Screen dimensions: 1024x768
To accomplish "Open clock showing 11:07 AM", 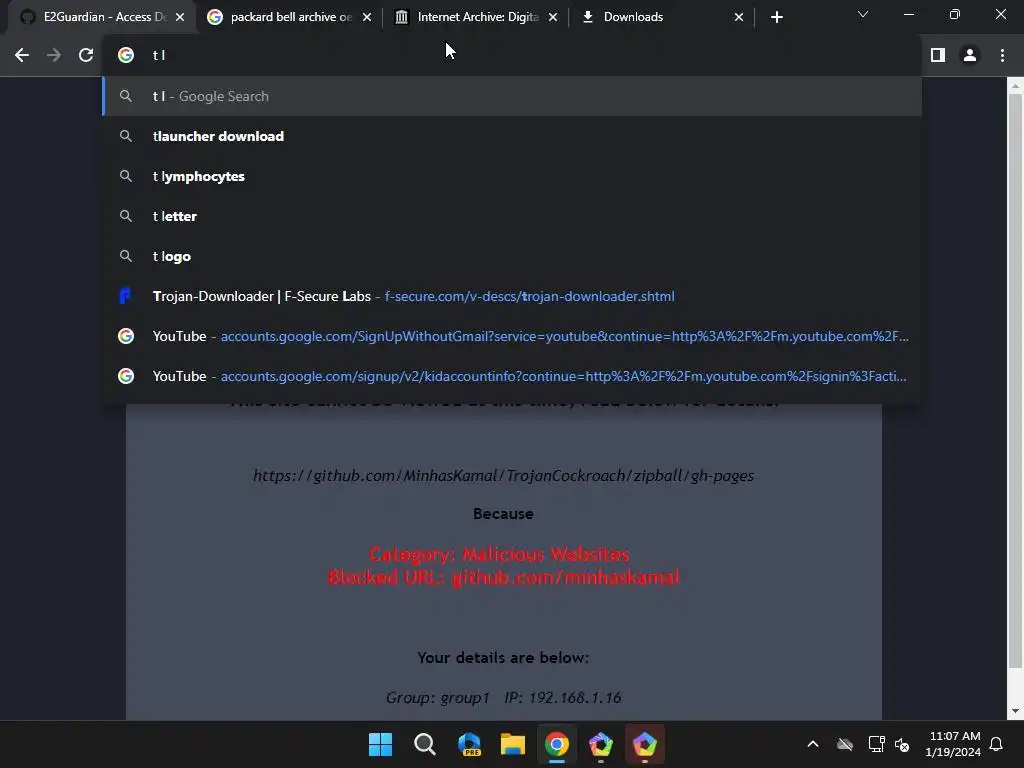I will (x=953, y=744).
